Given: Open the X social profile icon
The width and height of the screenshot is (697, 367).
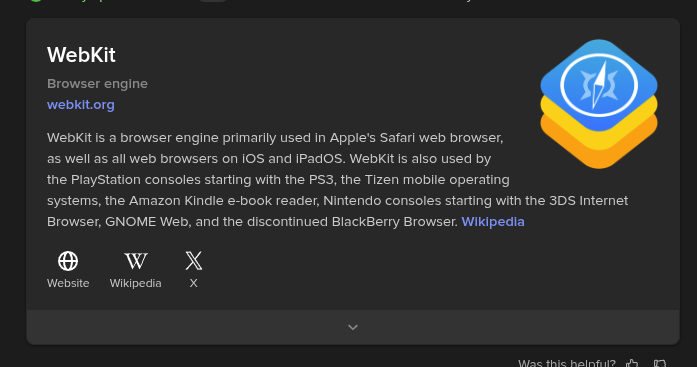Looking at the screenshot, I should 193,261.
